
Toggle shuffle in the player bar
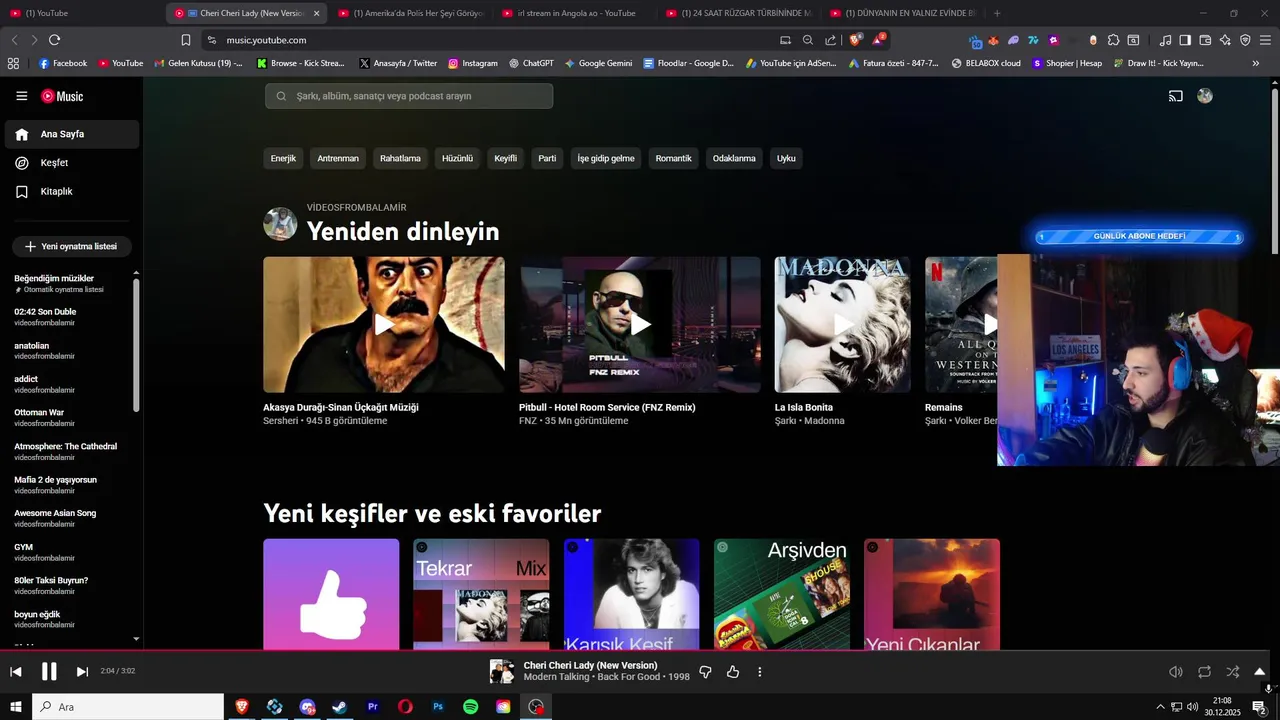pos(1232,672)
